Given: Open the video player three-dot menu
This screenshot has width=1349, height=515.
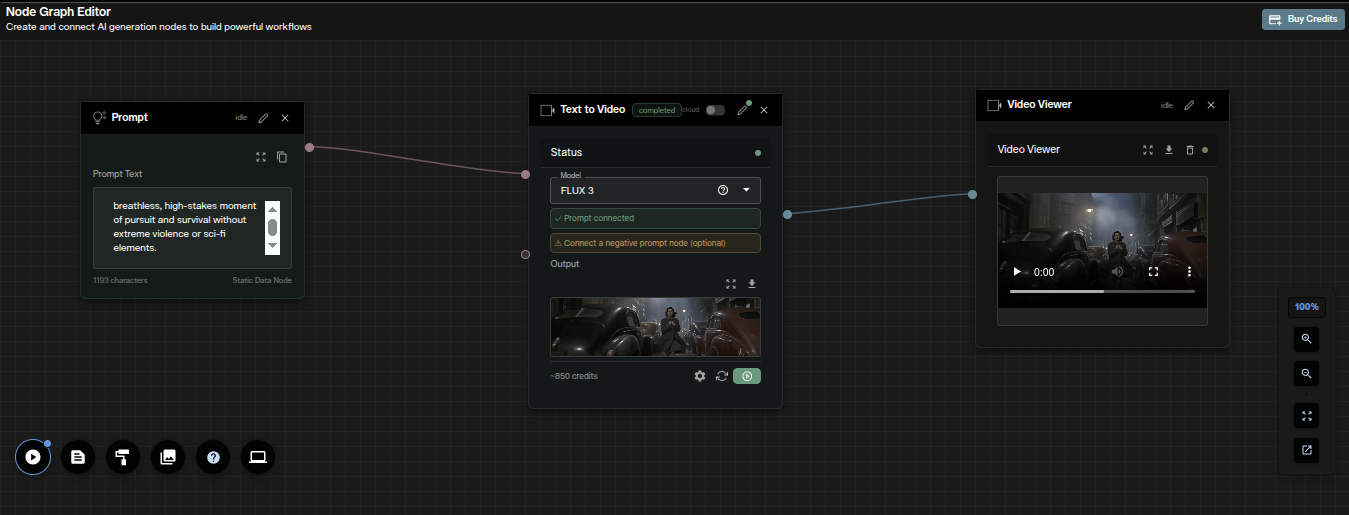Looking at the screenshot, I should [1189, 272].
